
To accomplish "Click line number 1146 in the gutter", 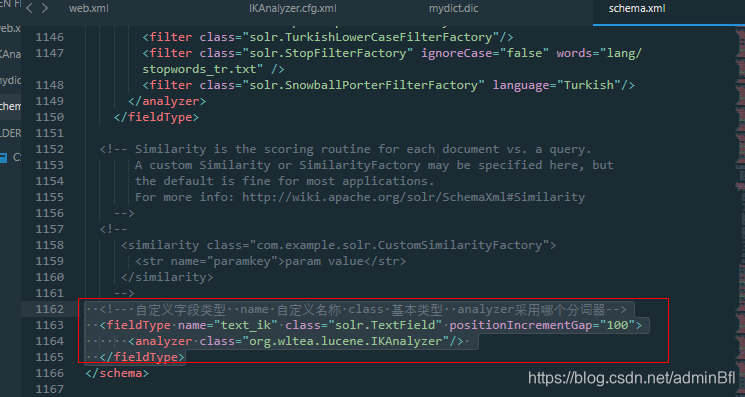I will (x=49, y=37).
